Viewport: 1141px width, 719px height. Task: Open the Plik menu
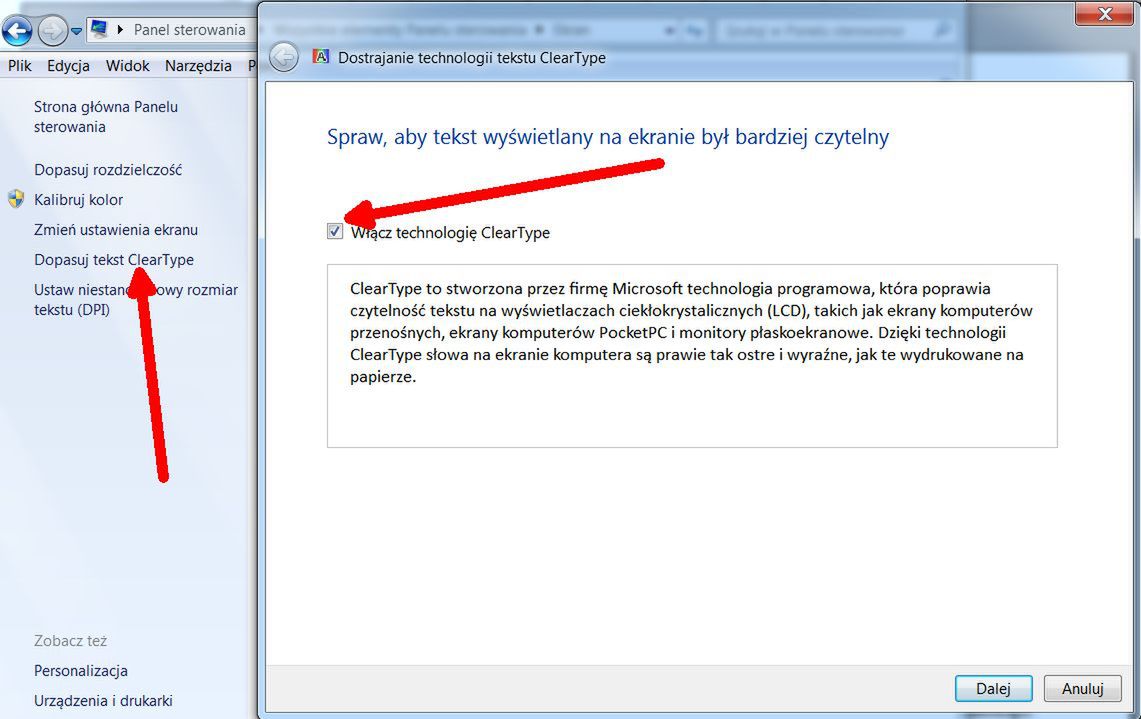[20, 65]
